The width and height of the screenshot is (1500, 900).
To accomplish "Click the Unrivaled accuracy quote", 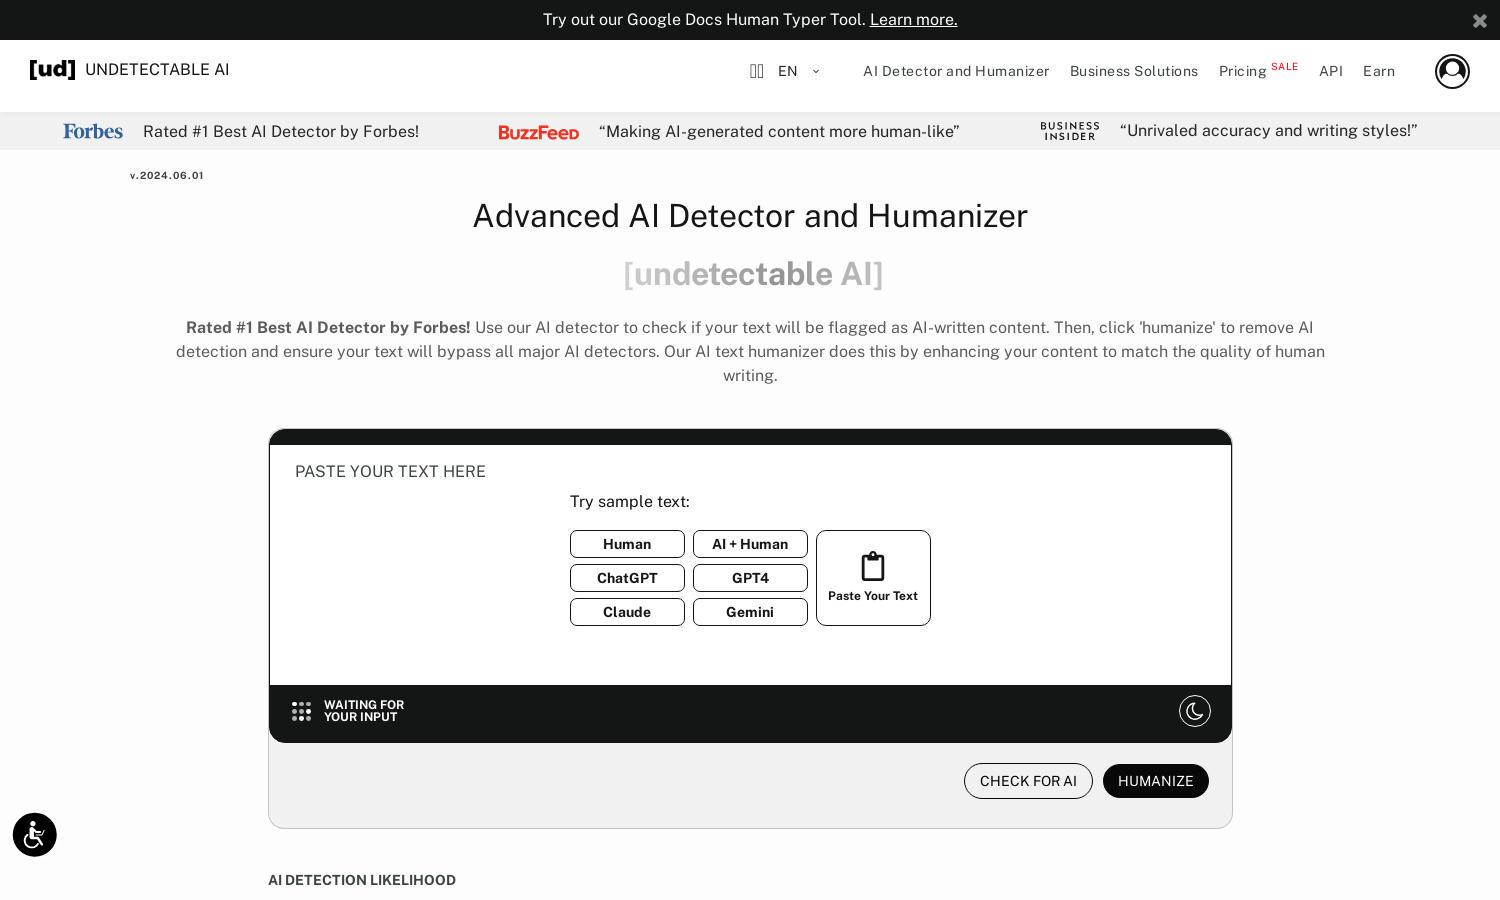I will pos(1269,130).
